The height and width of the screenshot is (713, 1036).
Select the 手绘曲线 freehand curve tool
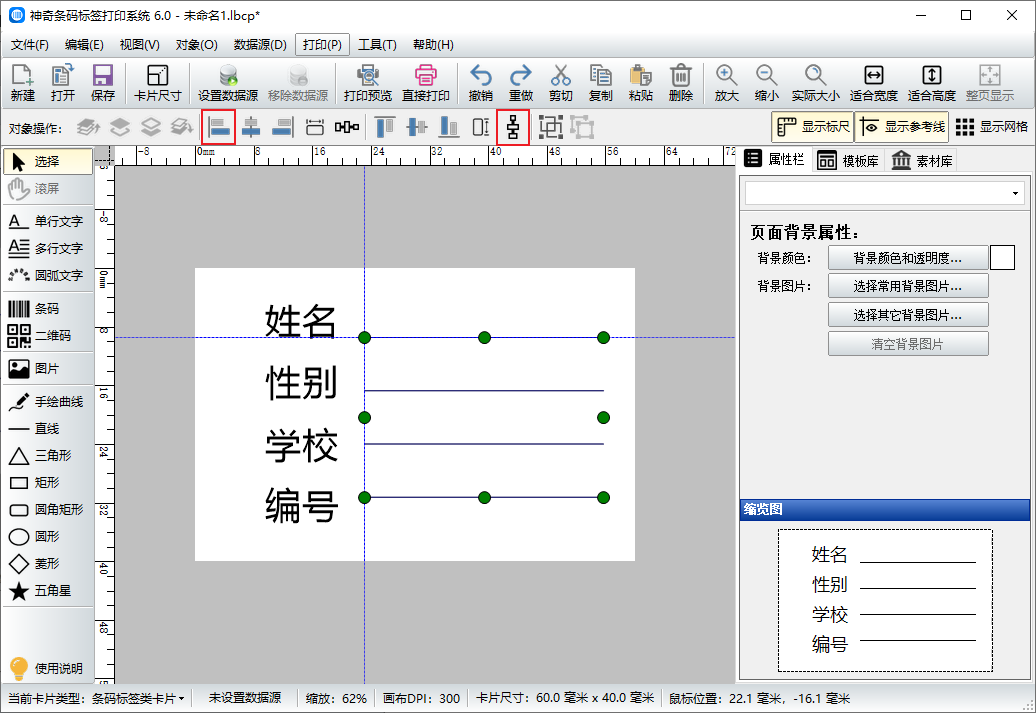[46, 401]
